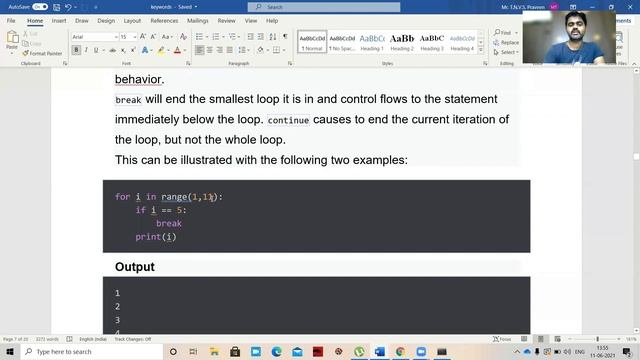Apply the No Spacing style
Viewport: 640px width, 360px height.
pyautogui.click(x=342, y=42)
